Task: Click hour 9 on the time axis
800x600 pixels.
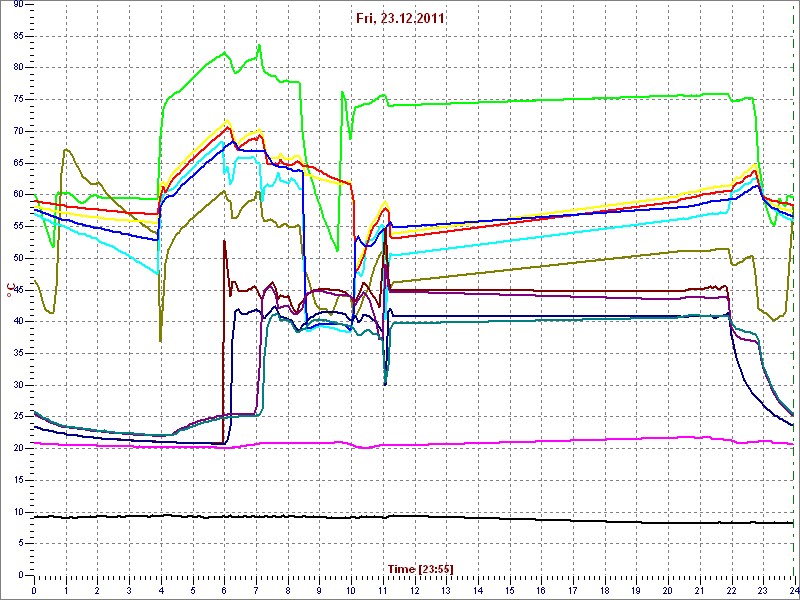Action: pyautogui.click(x=320, y=589)
